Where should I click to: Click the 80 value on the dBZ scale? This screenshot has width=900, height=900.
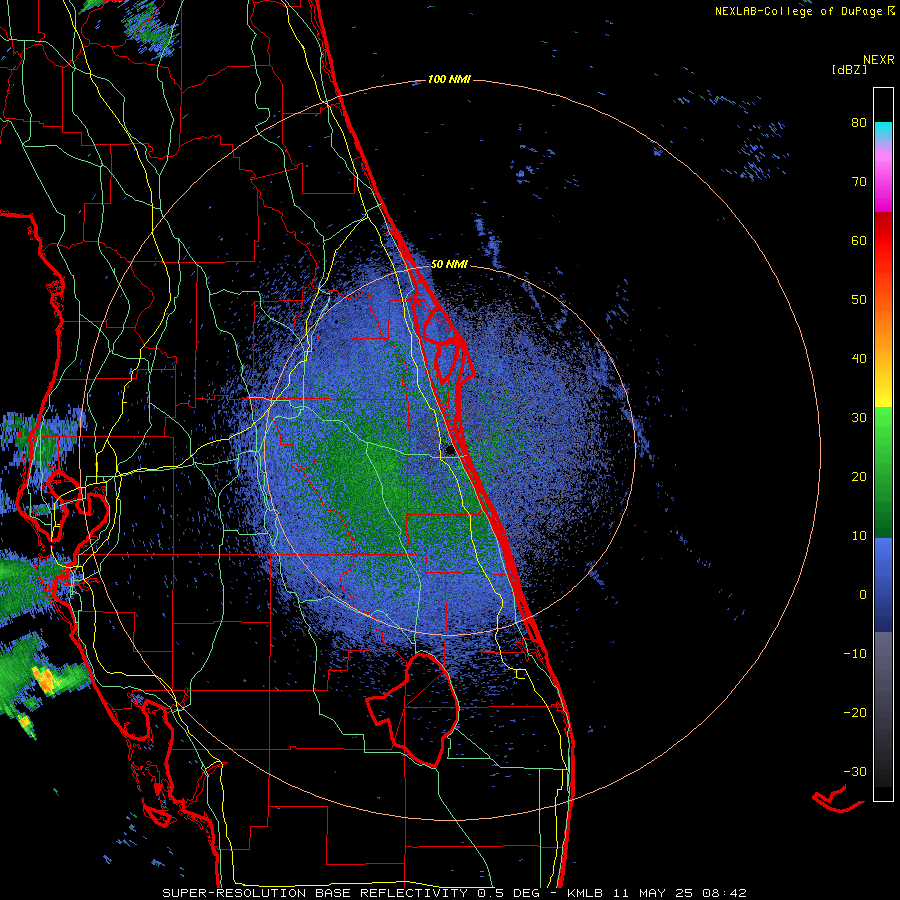coord(859,123)
